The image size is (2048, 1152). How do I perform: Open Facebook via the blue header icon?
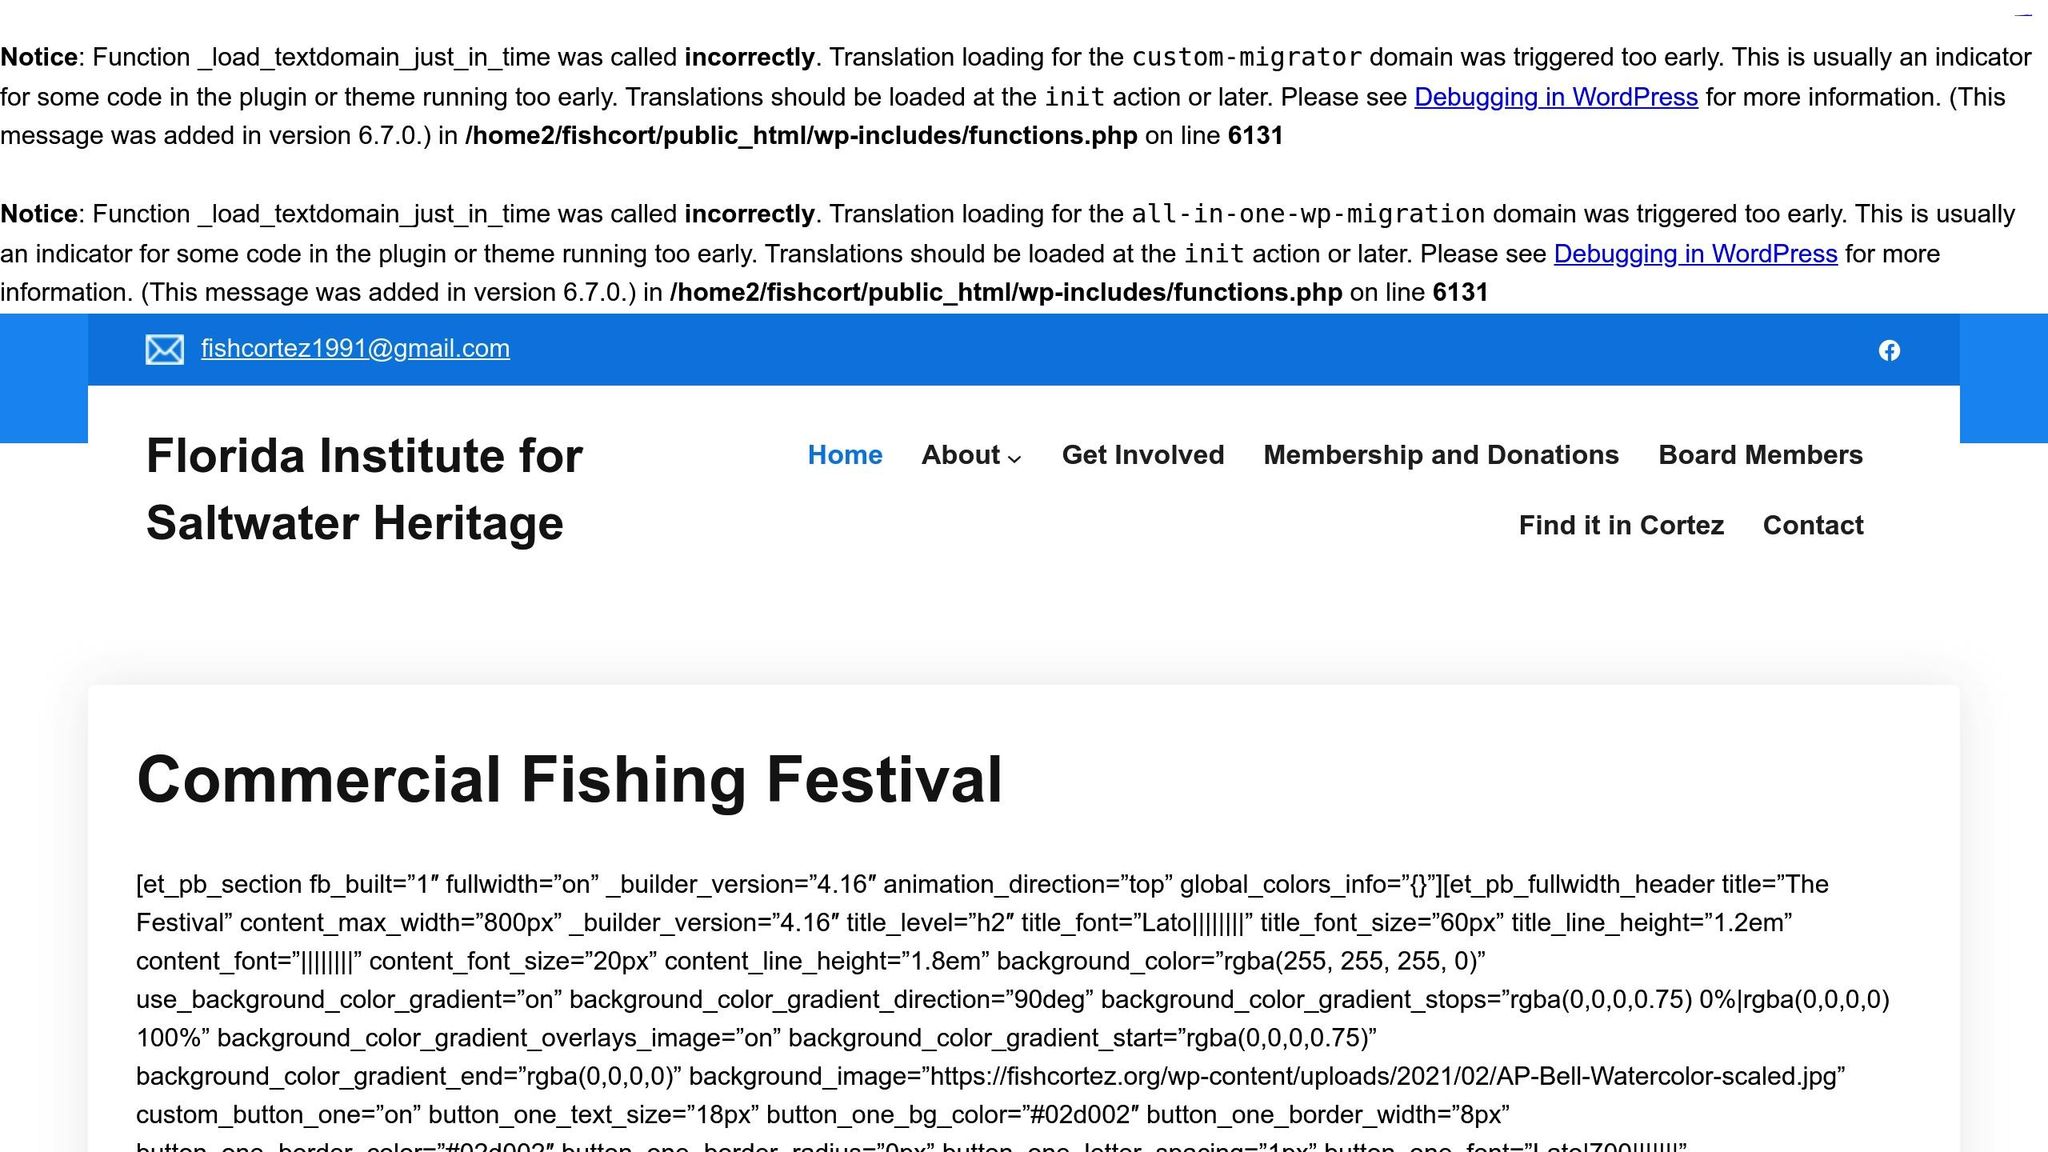tap(1890, 350)
